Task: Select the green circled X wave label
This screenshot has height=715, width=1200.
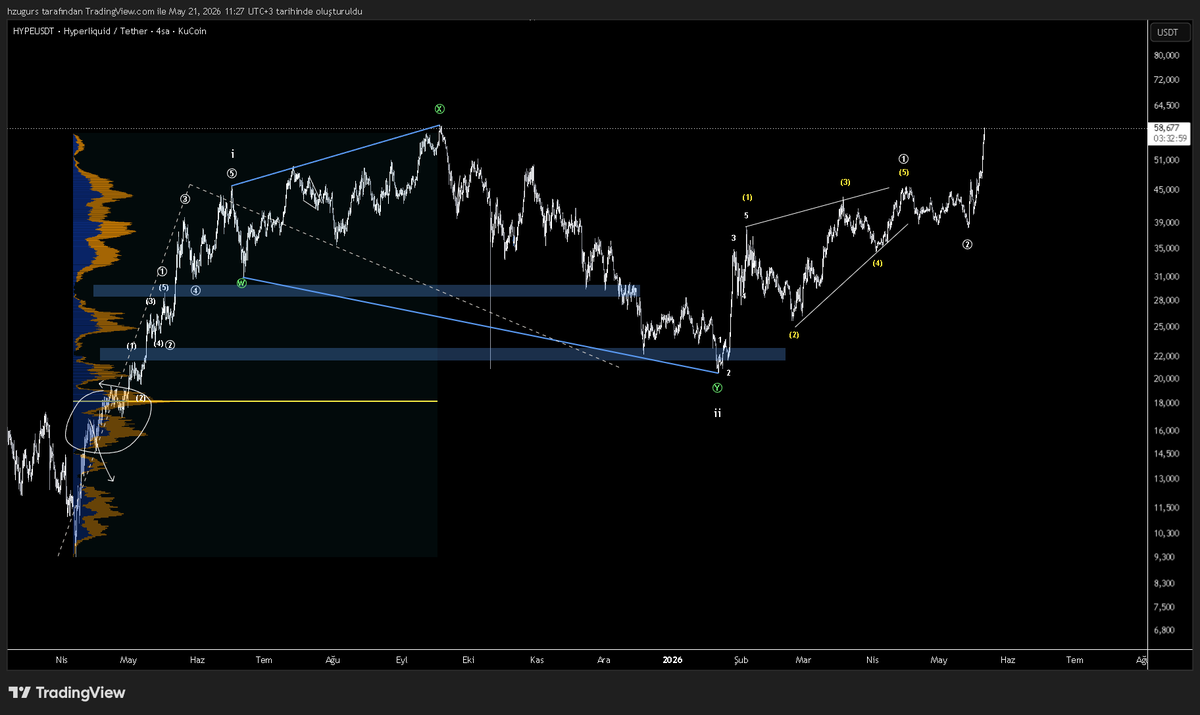Action: (439, 108)
